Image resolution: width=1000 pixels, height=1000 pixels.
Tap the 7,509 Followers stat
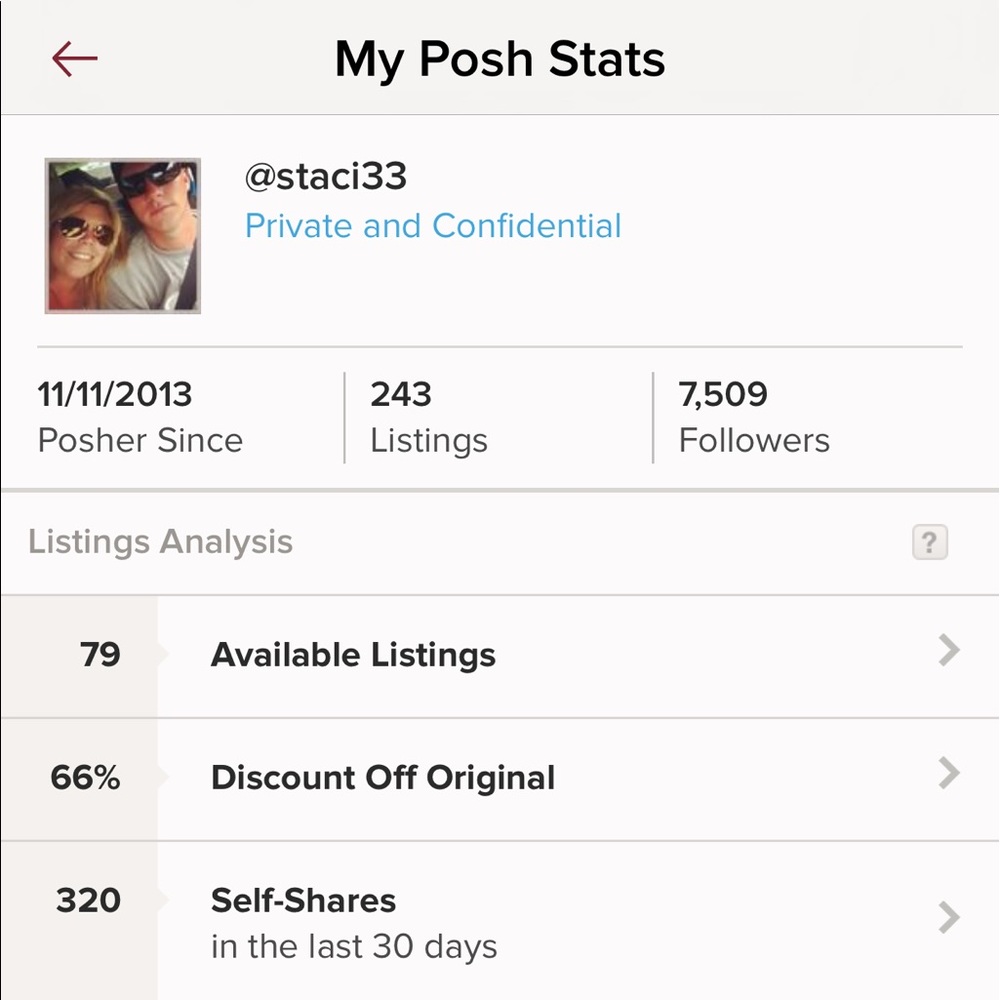click(x=754, y=418)
